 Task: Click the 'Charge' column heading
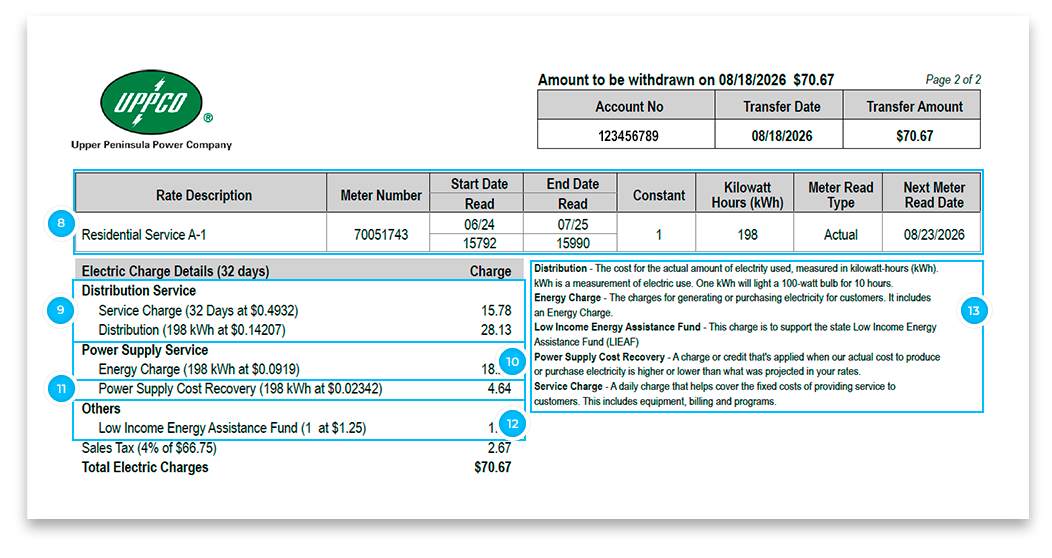(490, 271)
